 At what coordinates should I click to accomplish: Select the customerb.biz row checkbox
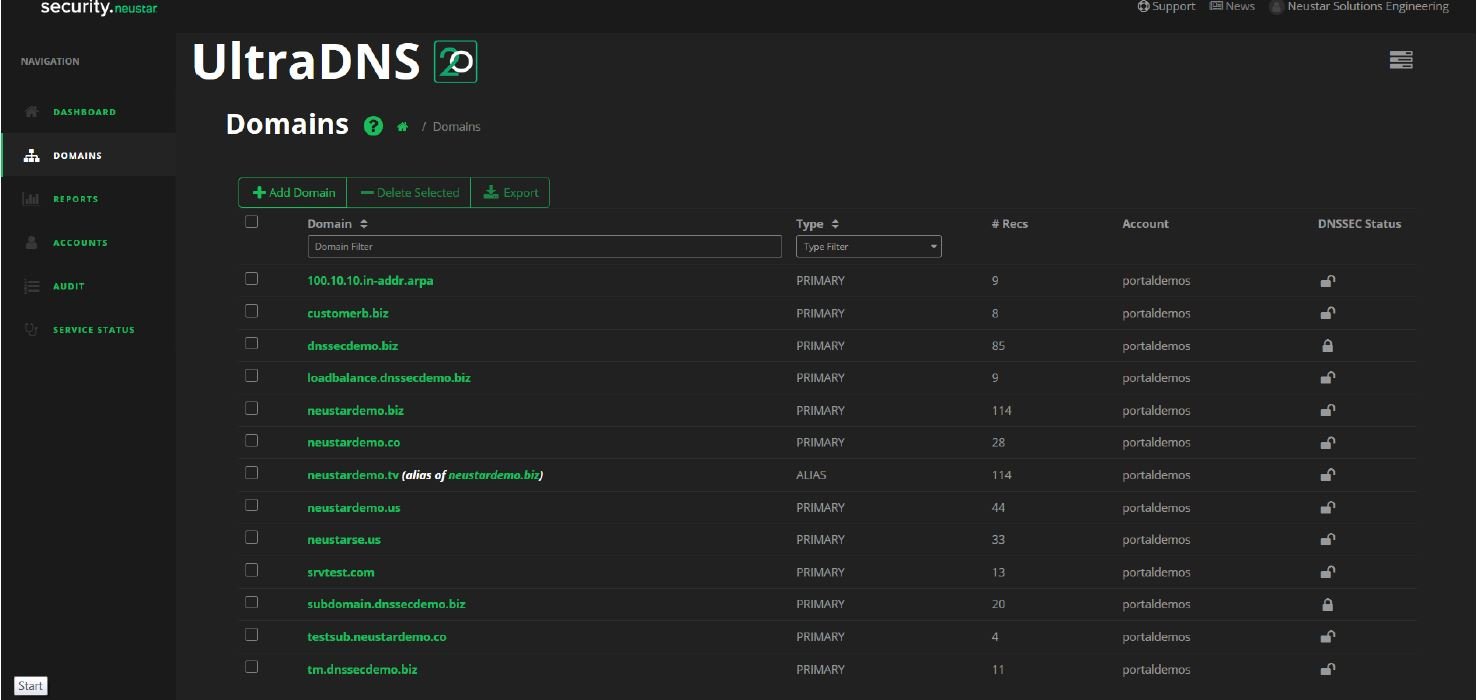coord(252,311)
